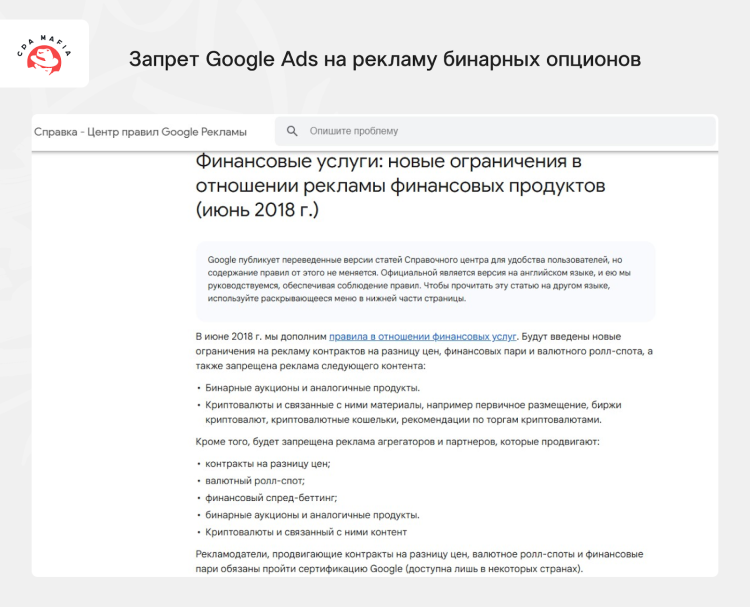Click bullet 'контракты на разницу цен;'

[268, 464]
